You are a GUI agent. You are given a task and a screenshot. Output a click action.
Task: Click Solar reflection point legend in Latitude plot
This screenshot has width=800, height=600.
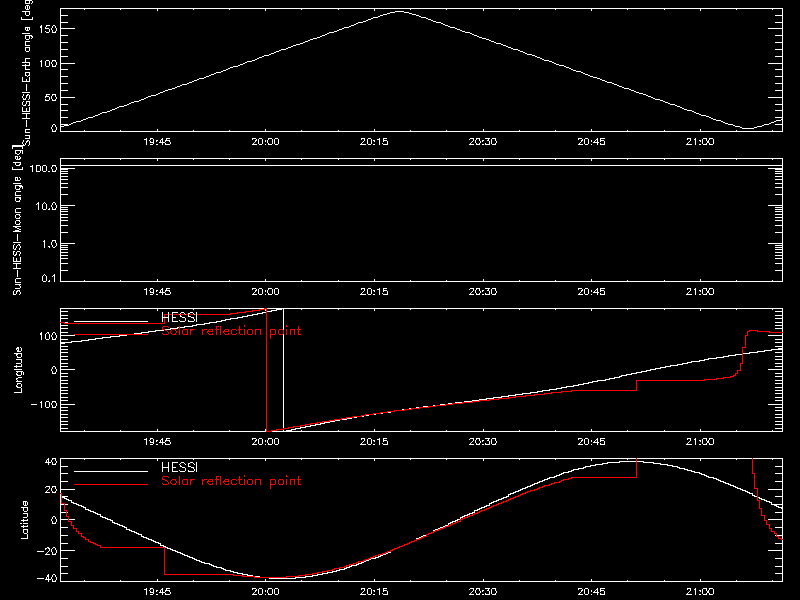[x=231, y=481]
